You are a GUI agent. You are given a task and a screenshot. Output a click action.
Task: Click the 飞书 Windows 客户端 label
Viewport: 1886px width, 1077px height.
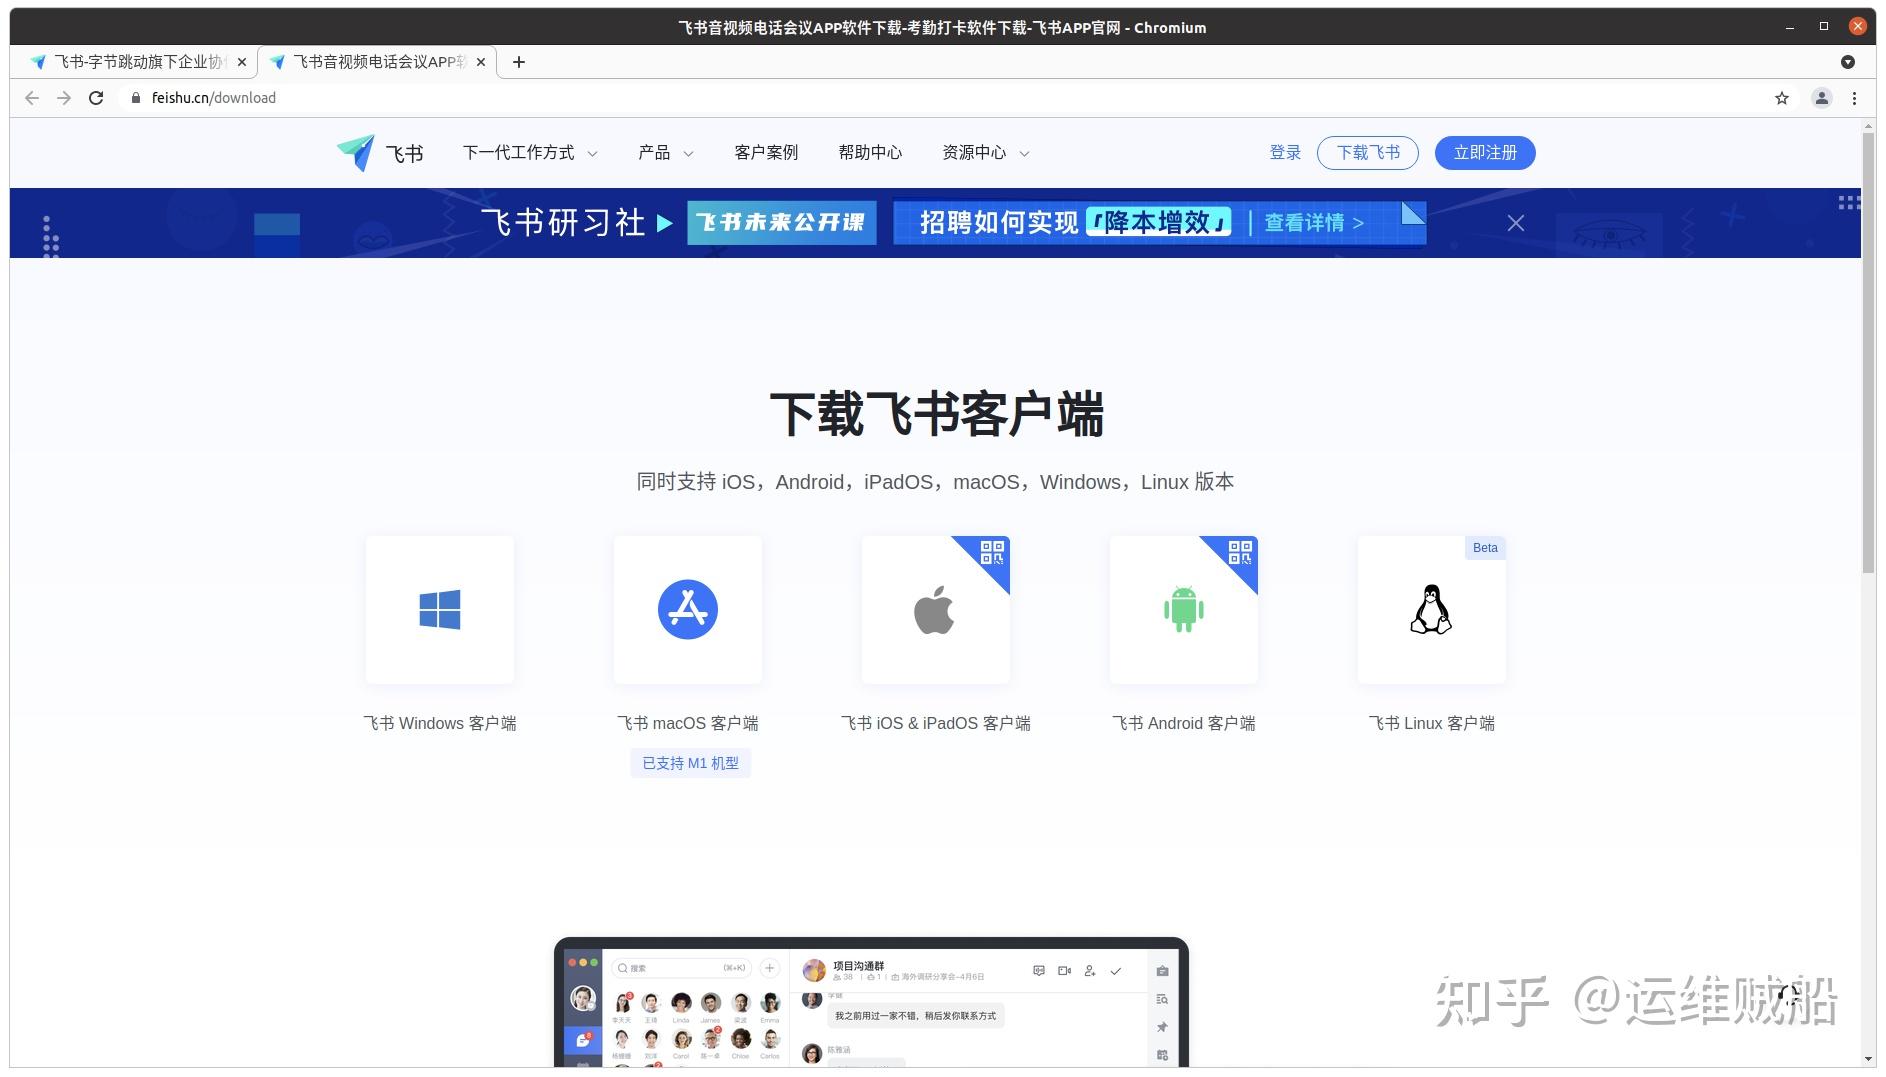click(440, 723)
